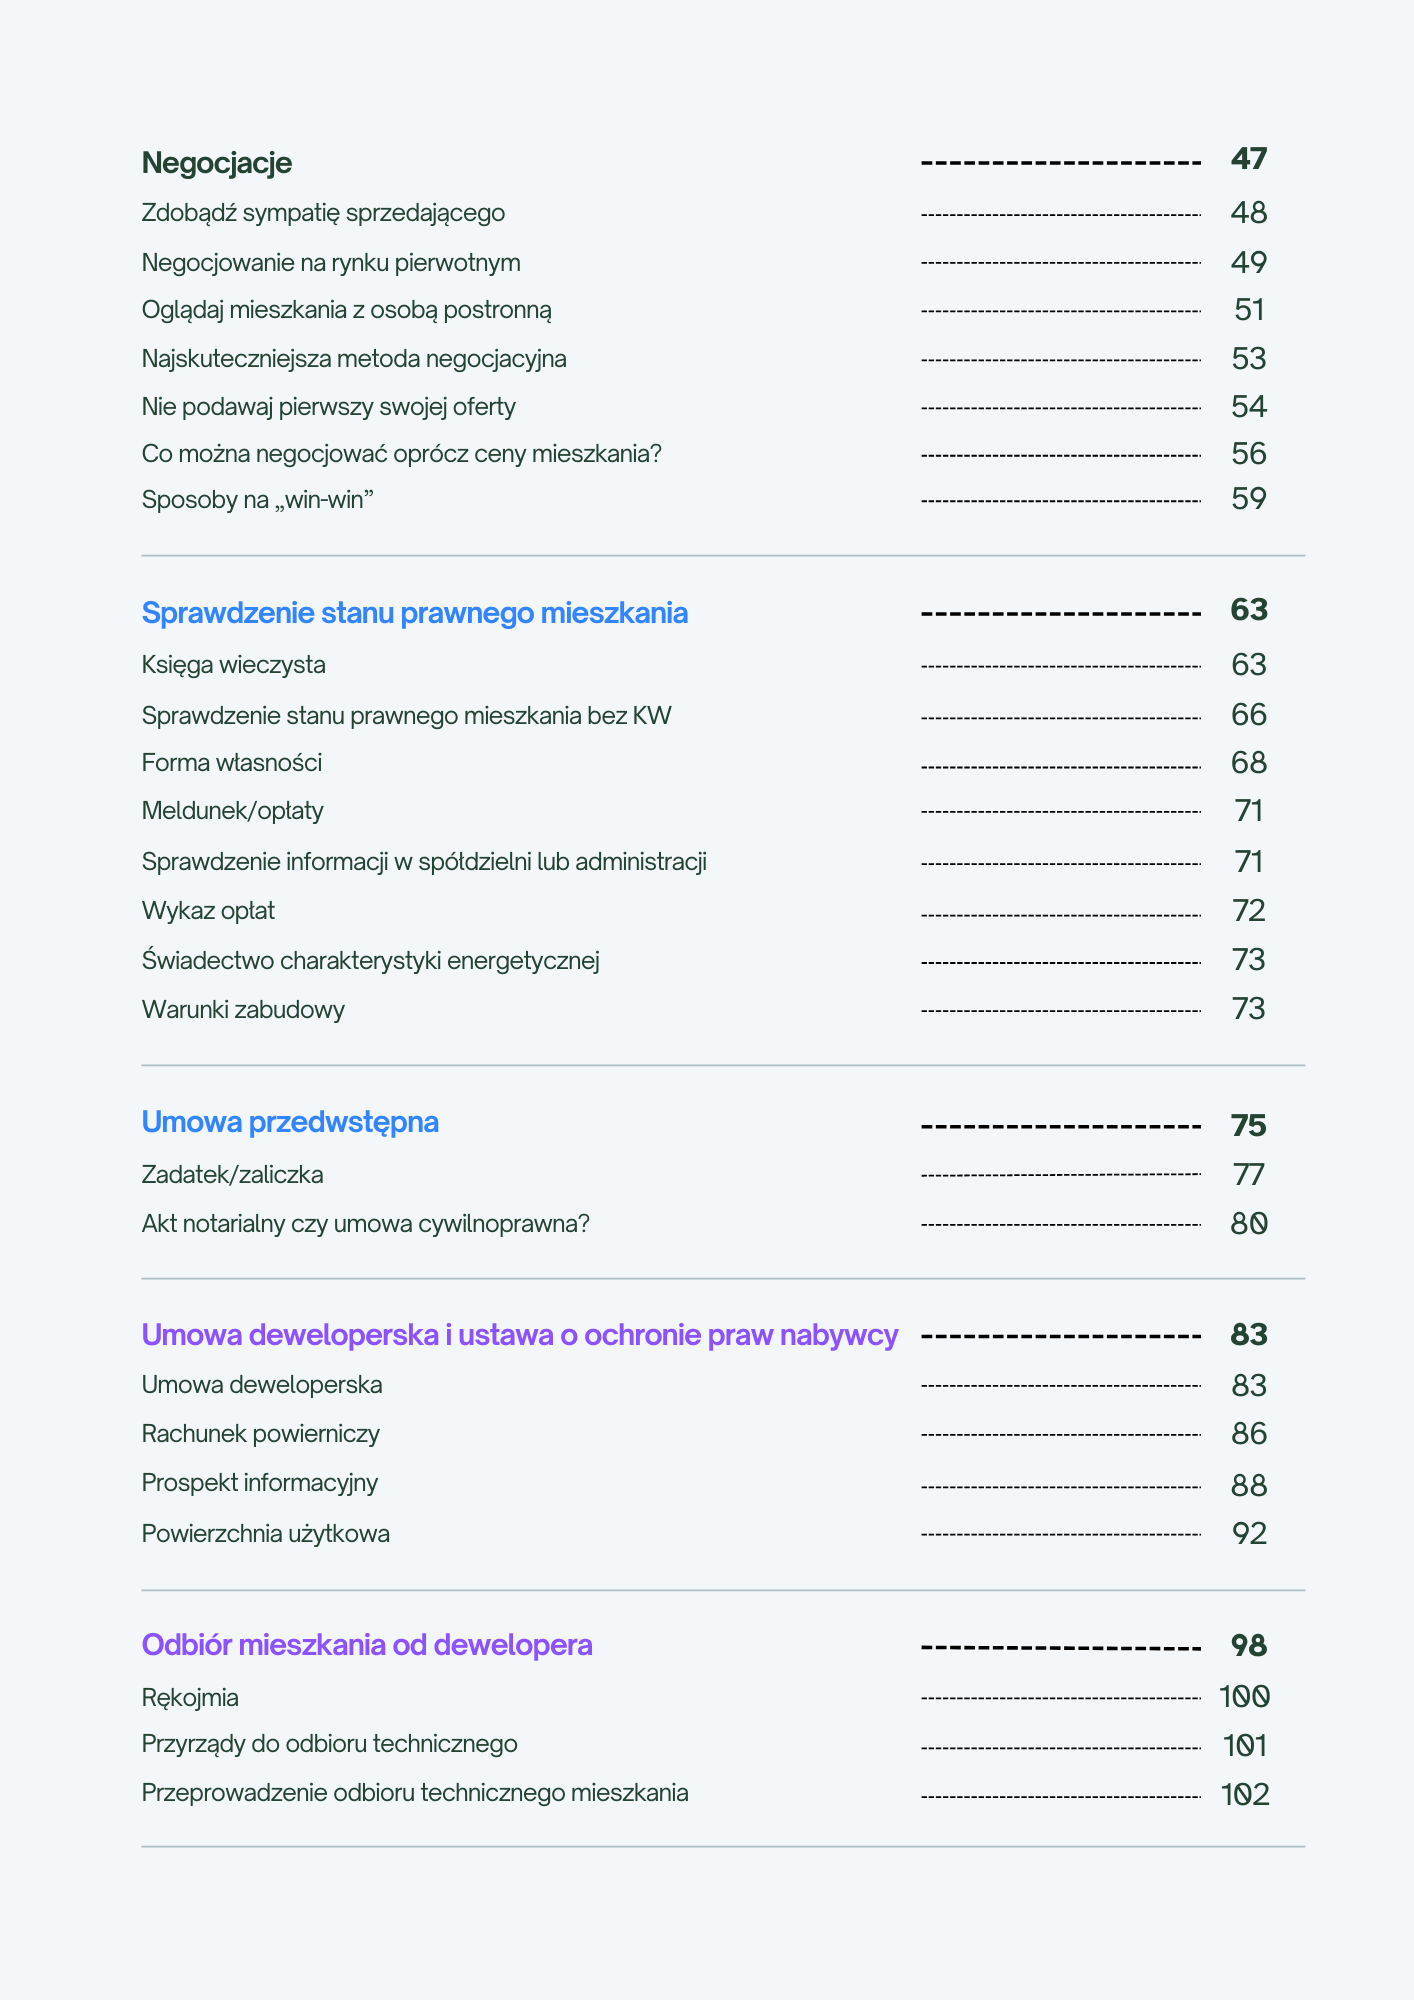Open the Negocjacje chapter heading

217,162
